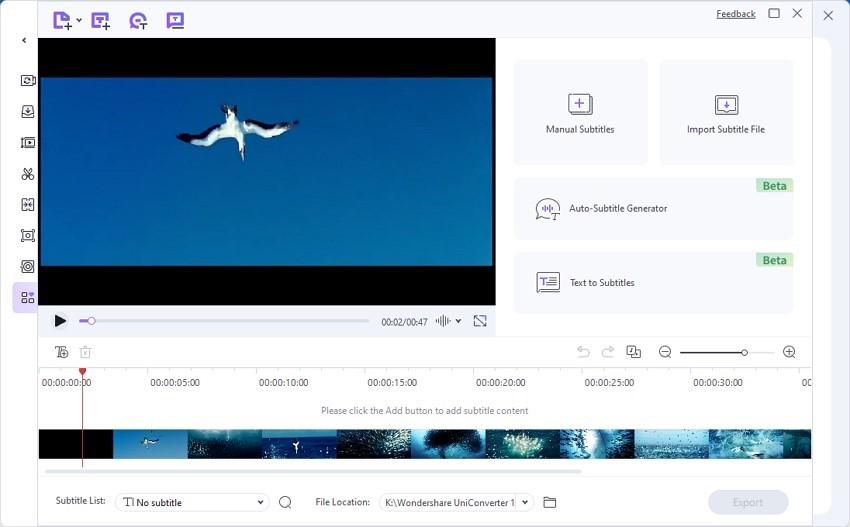The image size is (850, 527).
Task: Collapse the left sidebar with back arrow
Action: 24,41
